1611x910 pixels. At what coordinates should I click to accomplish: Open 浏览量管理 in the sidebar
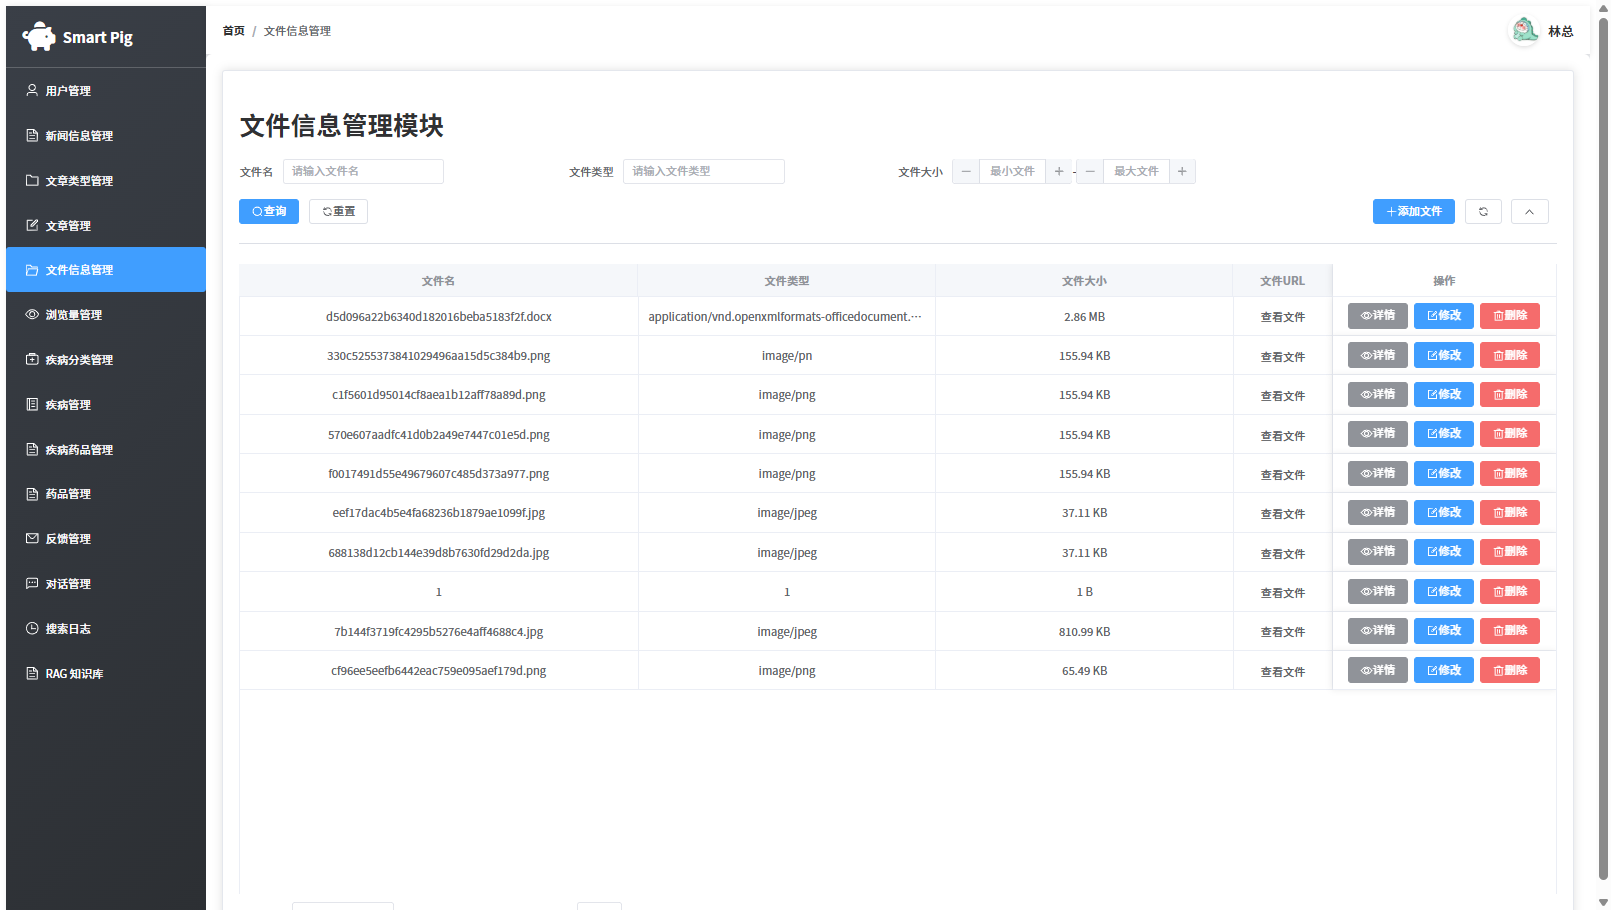[x=106, y=315]
